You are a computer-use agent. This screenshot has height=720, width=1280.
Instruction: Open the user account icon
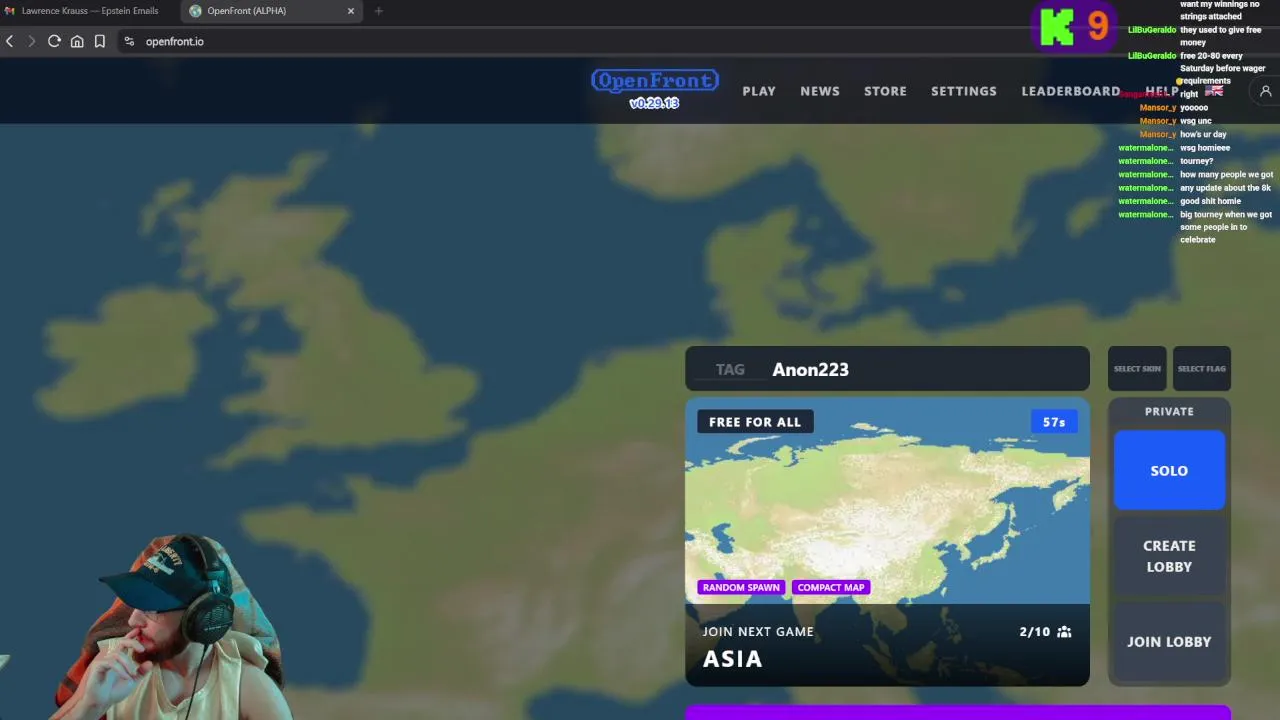tap(1265, 91)
